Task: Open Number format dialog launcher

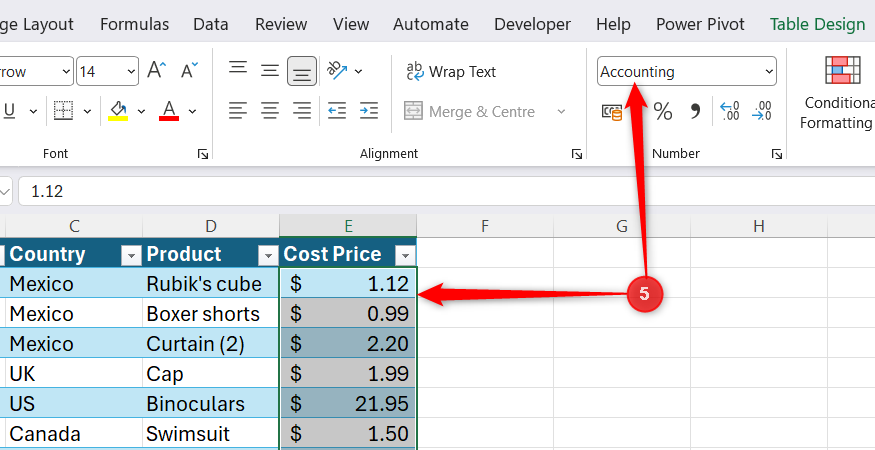Action: point(777,154)
